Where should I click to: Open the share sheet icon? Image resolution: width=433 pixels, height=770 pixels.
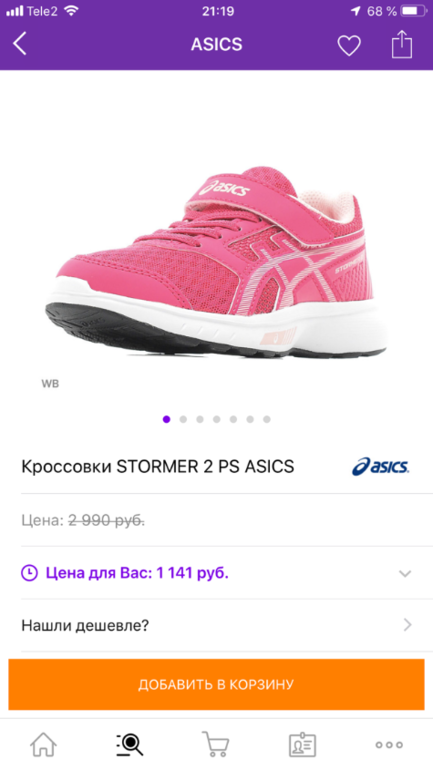click(x=402, y=44)
